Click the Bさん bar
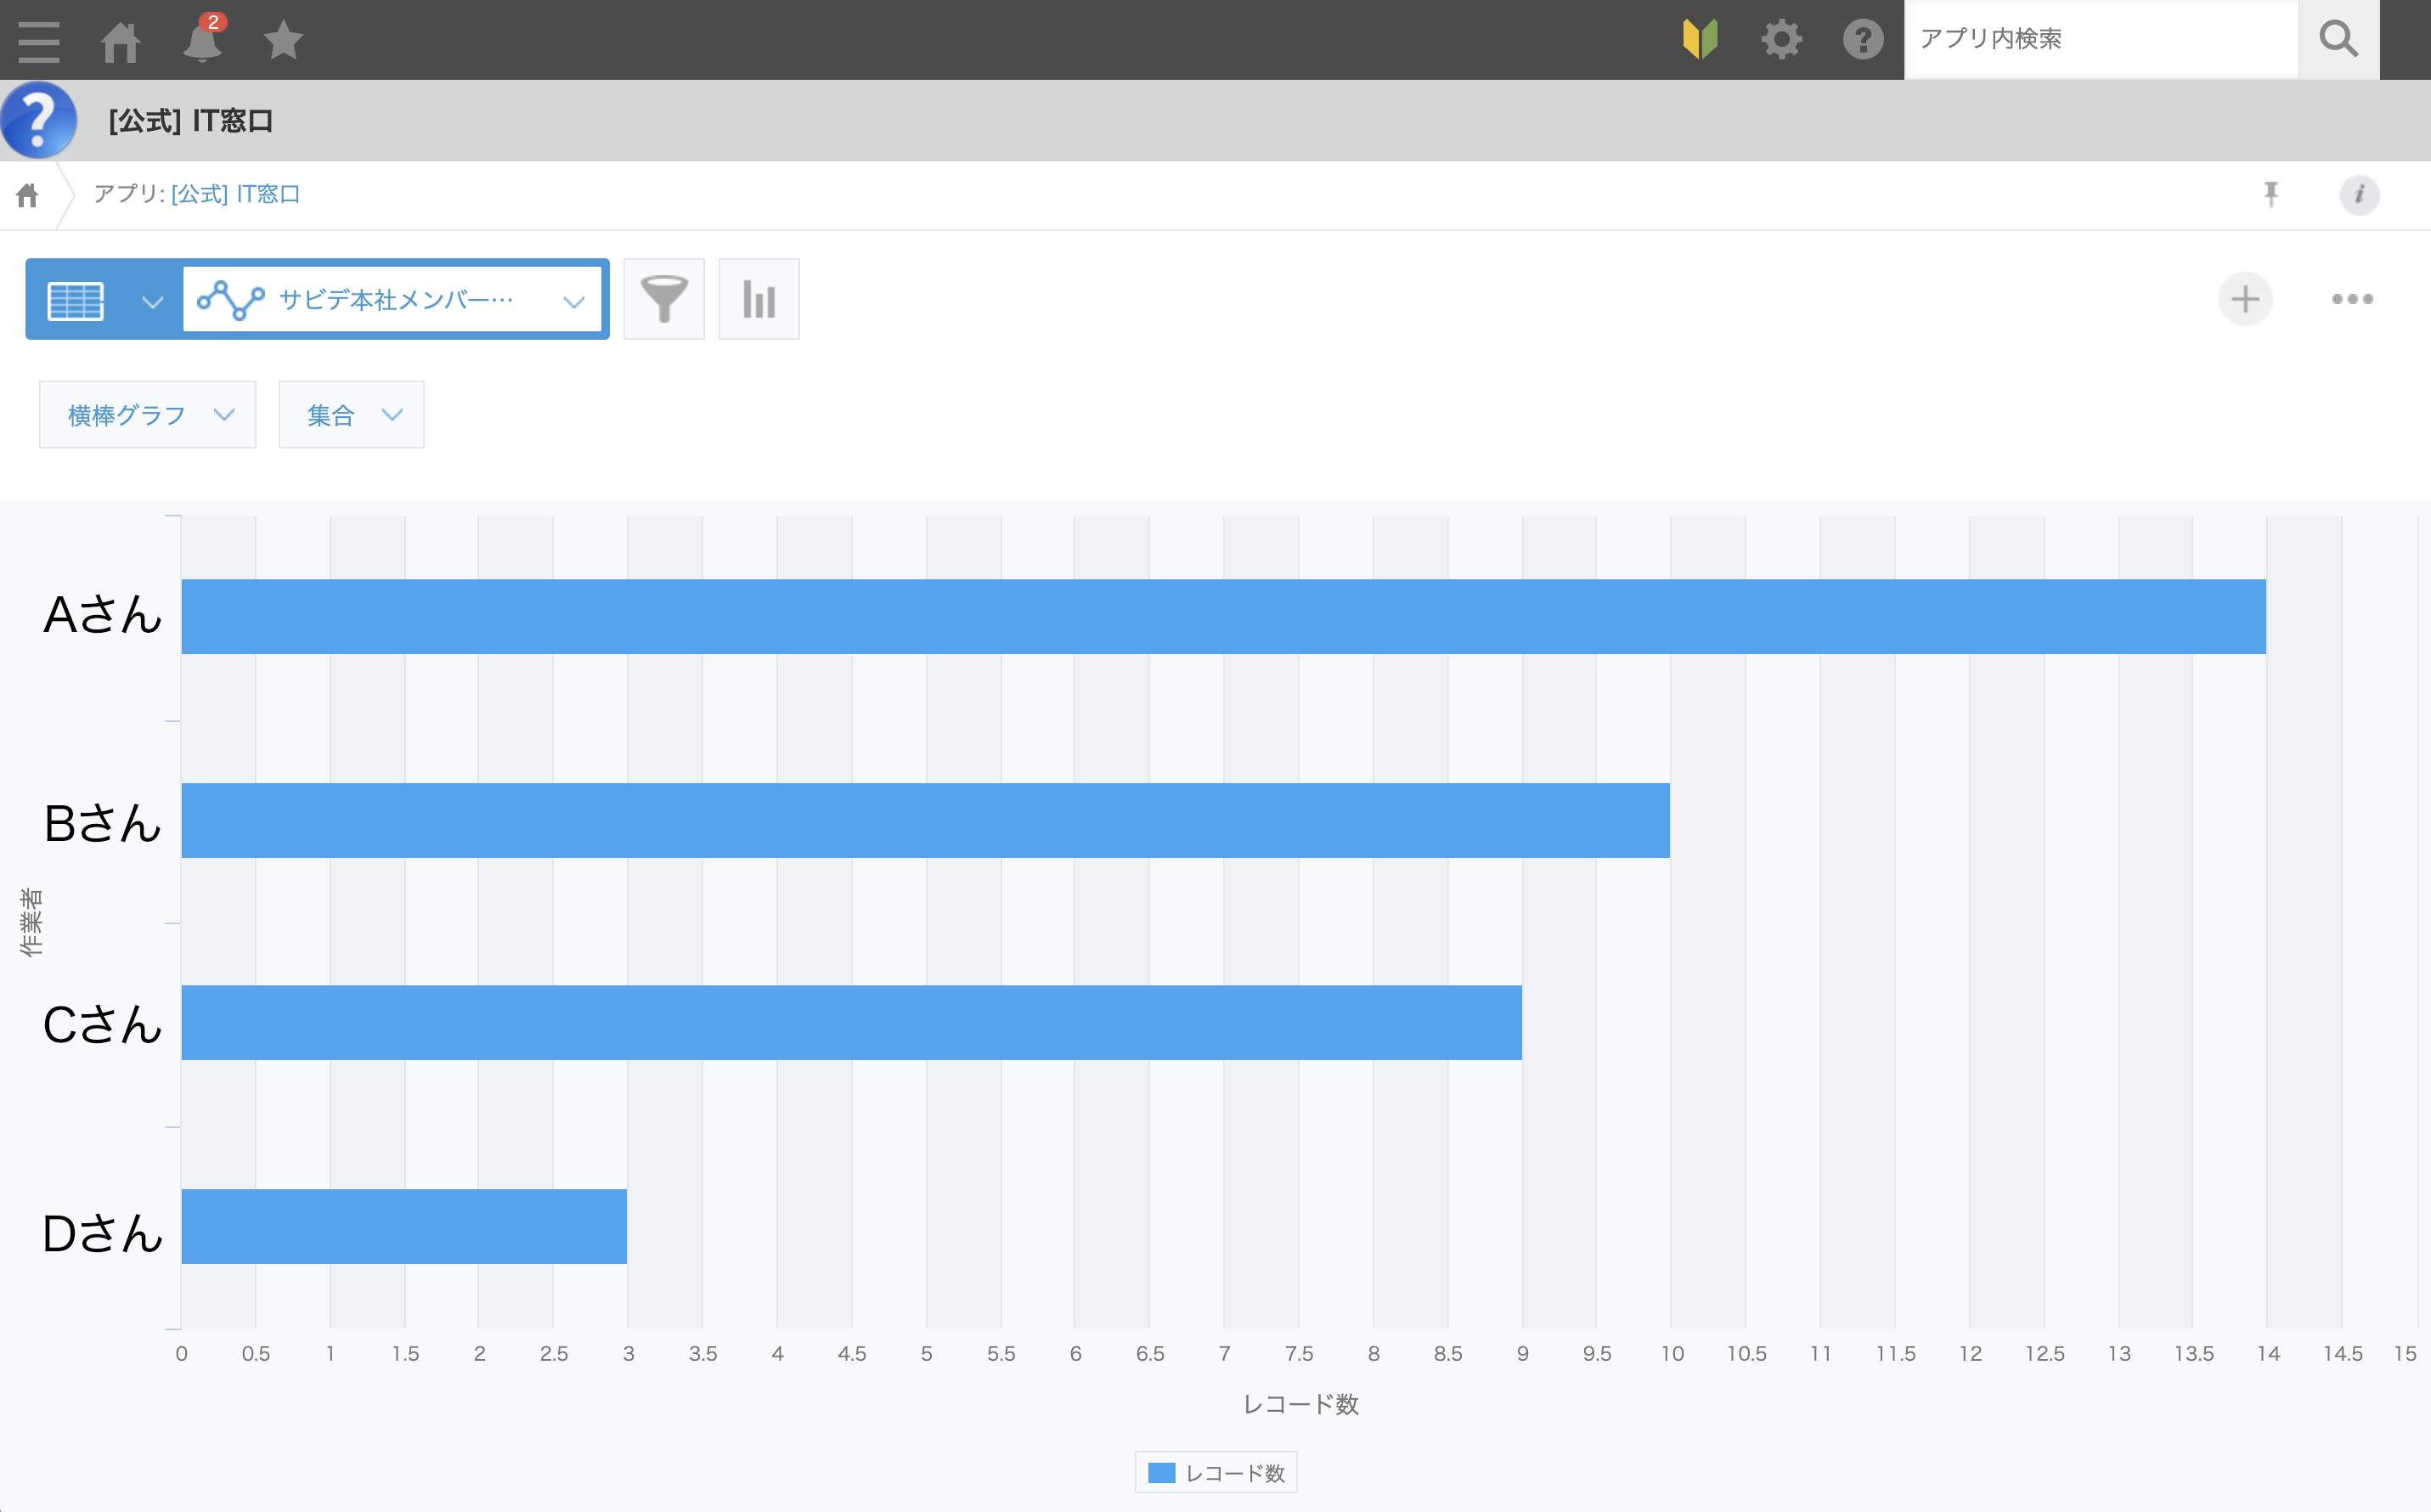This screenshot has height=1512, width=2431. (x=925, y=821)
